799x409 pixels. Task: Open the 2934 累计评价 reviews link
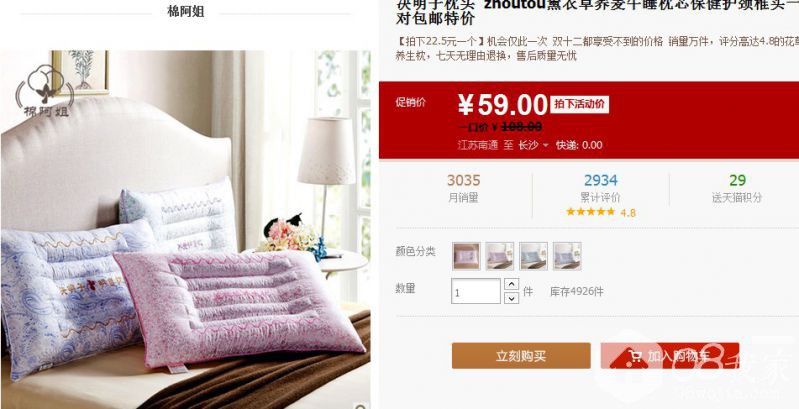point(601,188)
